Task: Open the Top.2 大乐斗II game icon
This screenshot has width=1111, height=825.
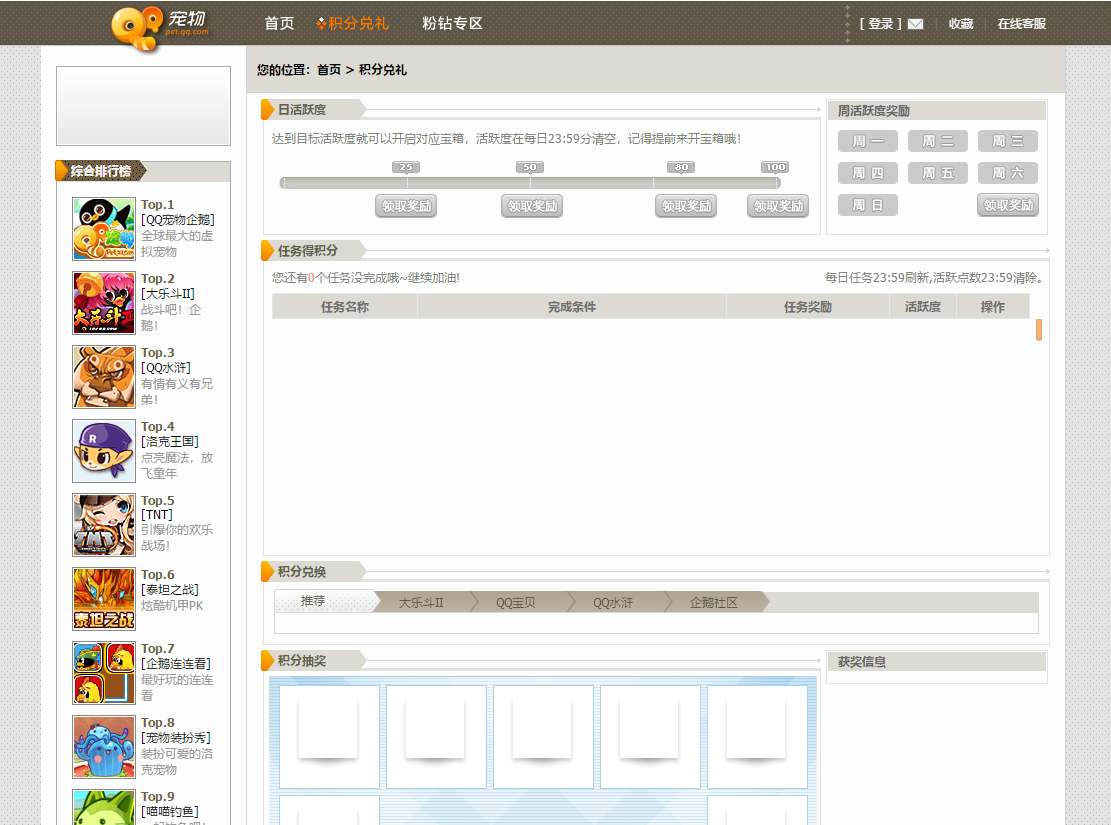Action: (103, 303)
